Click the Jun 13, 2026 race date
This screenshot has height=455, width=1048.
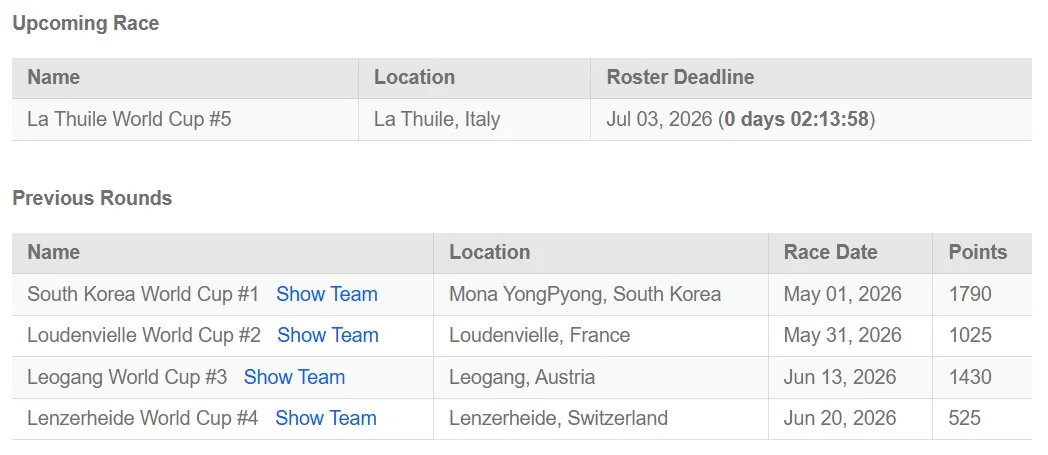pyautogui.click(x=839, y=377)
